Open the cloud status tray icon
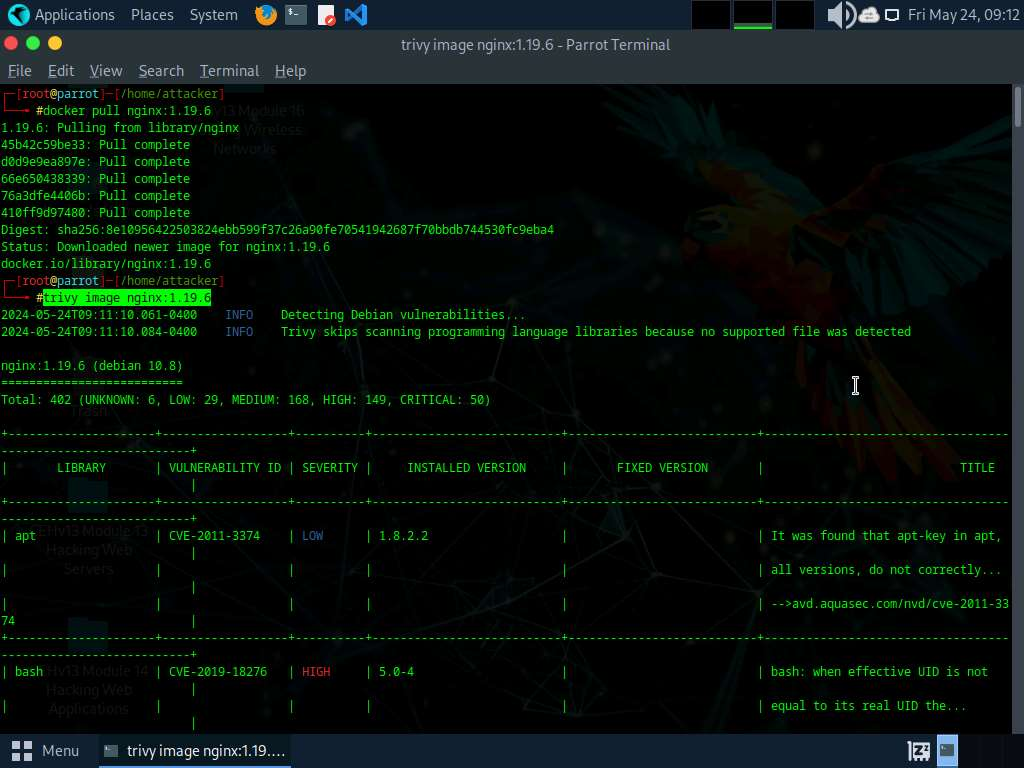The image size is (1024, 768). pos(868,15)
